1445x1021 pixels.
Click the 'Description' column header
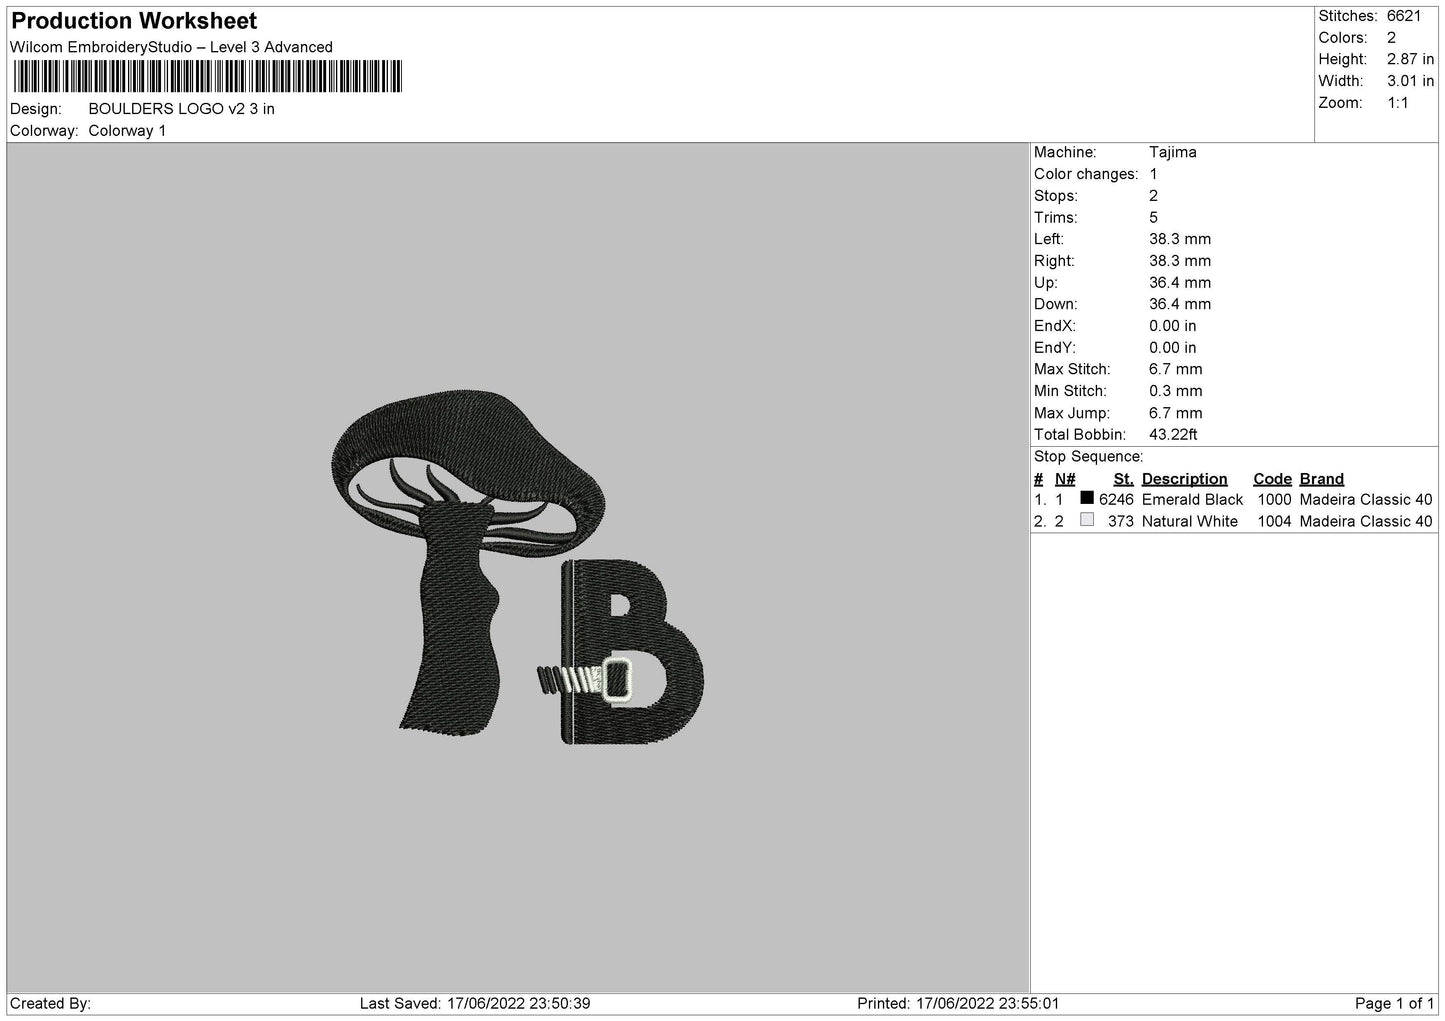coord(1184,479)
